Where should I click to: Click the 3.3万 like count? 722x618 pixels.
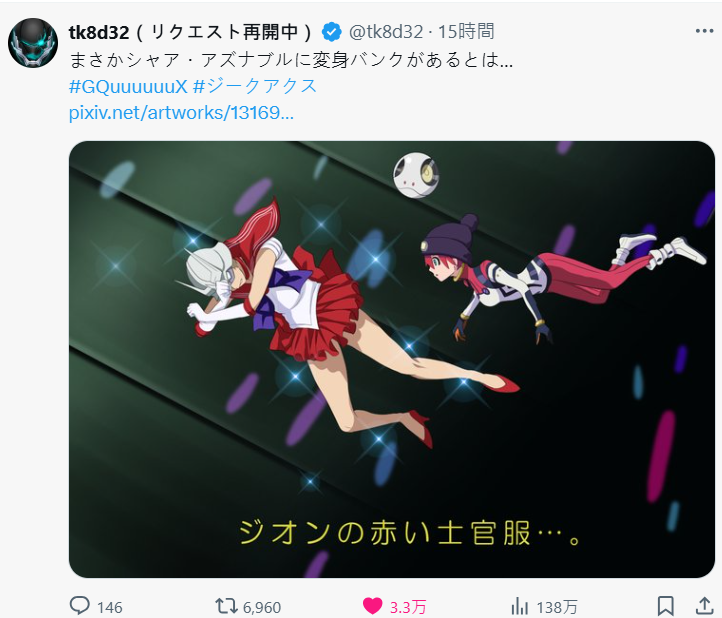pyautogui.click(x=408, y=607)
